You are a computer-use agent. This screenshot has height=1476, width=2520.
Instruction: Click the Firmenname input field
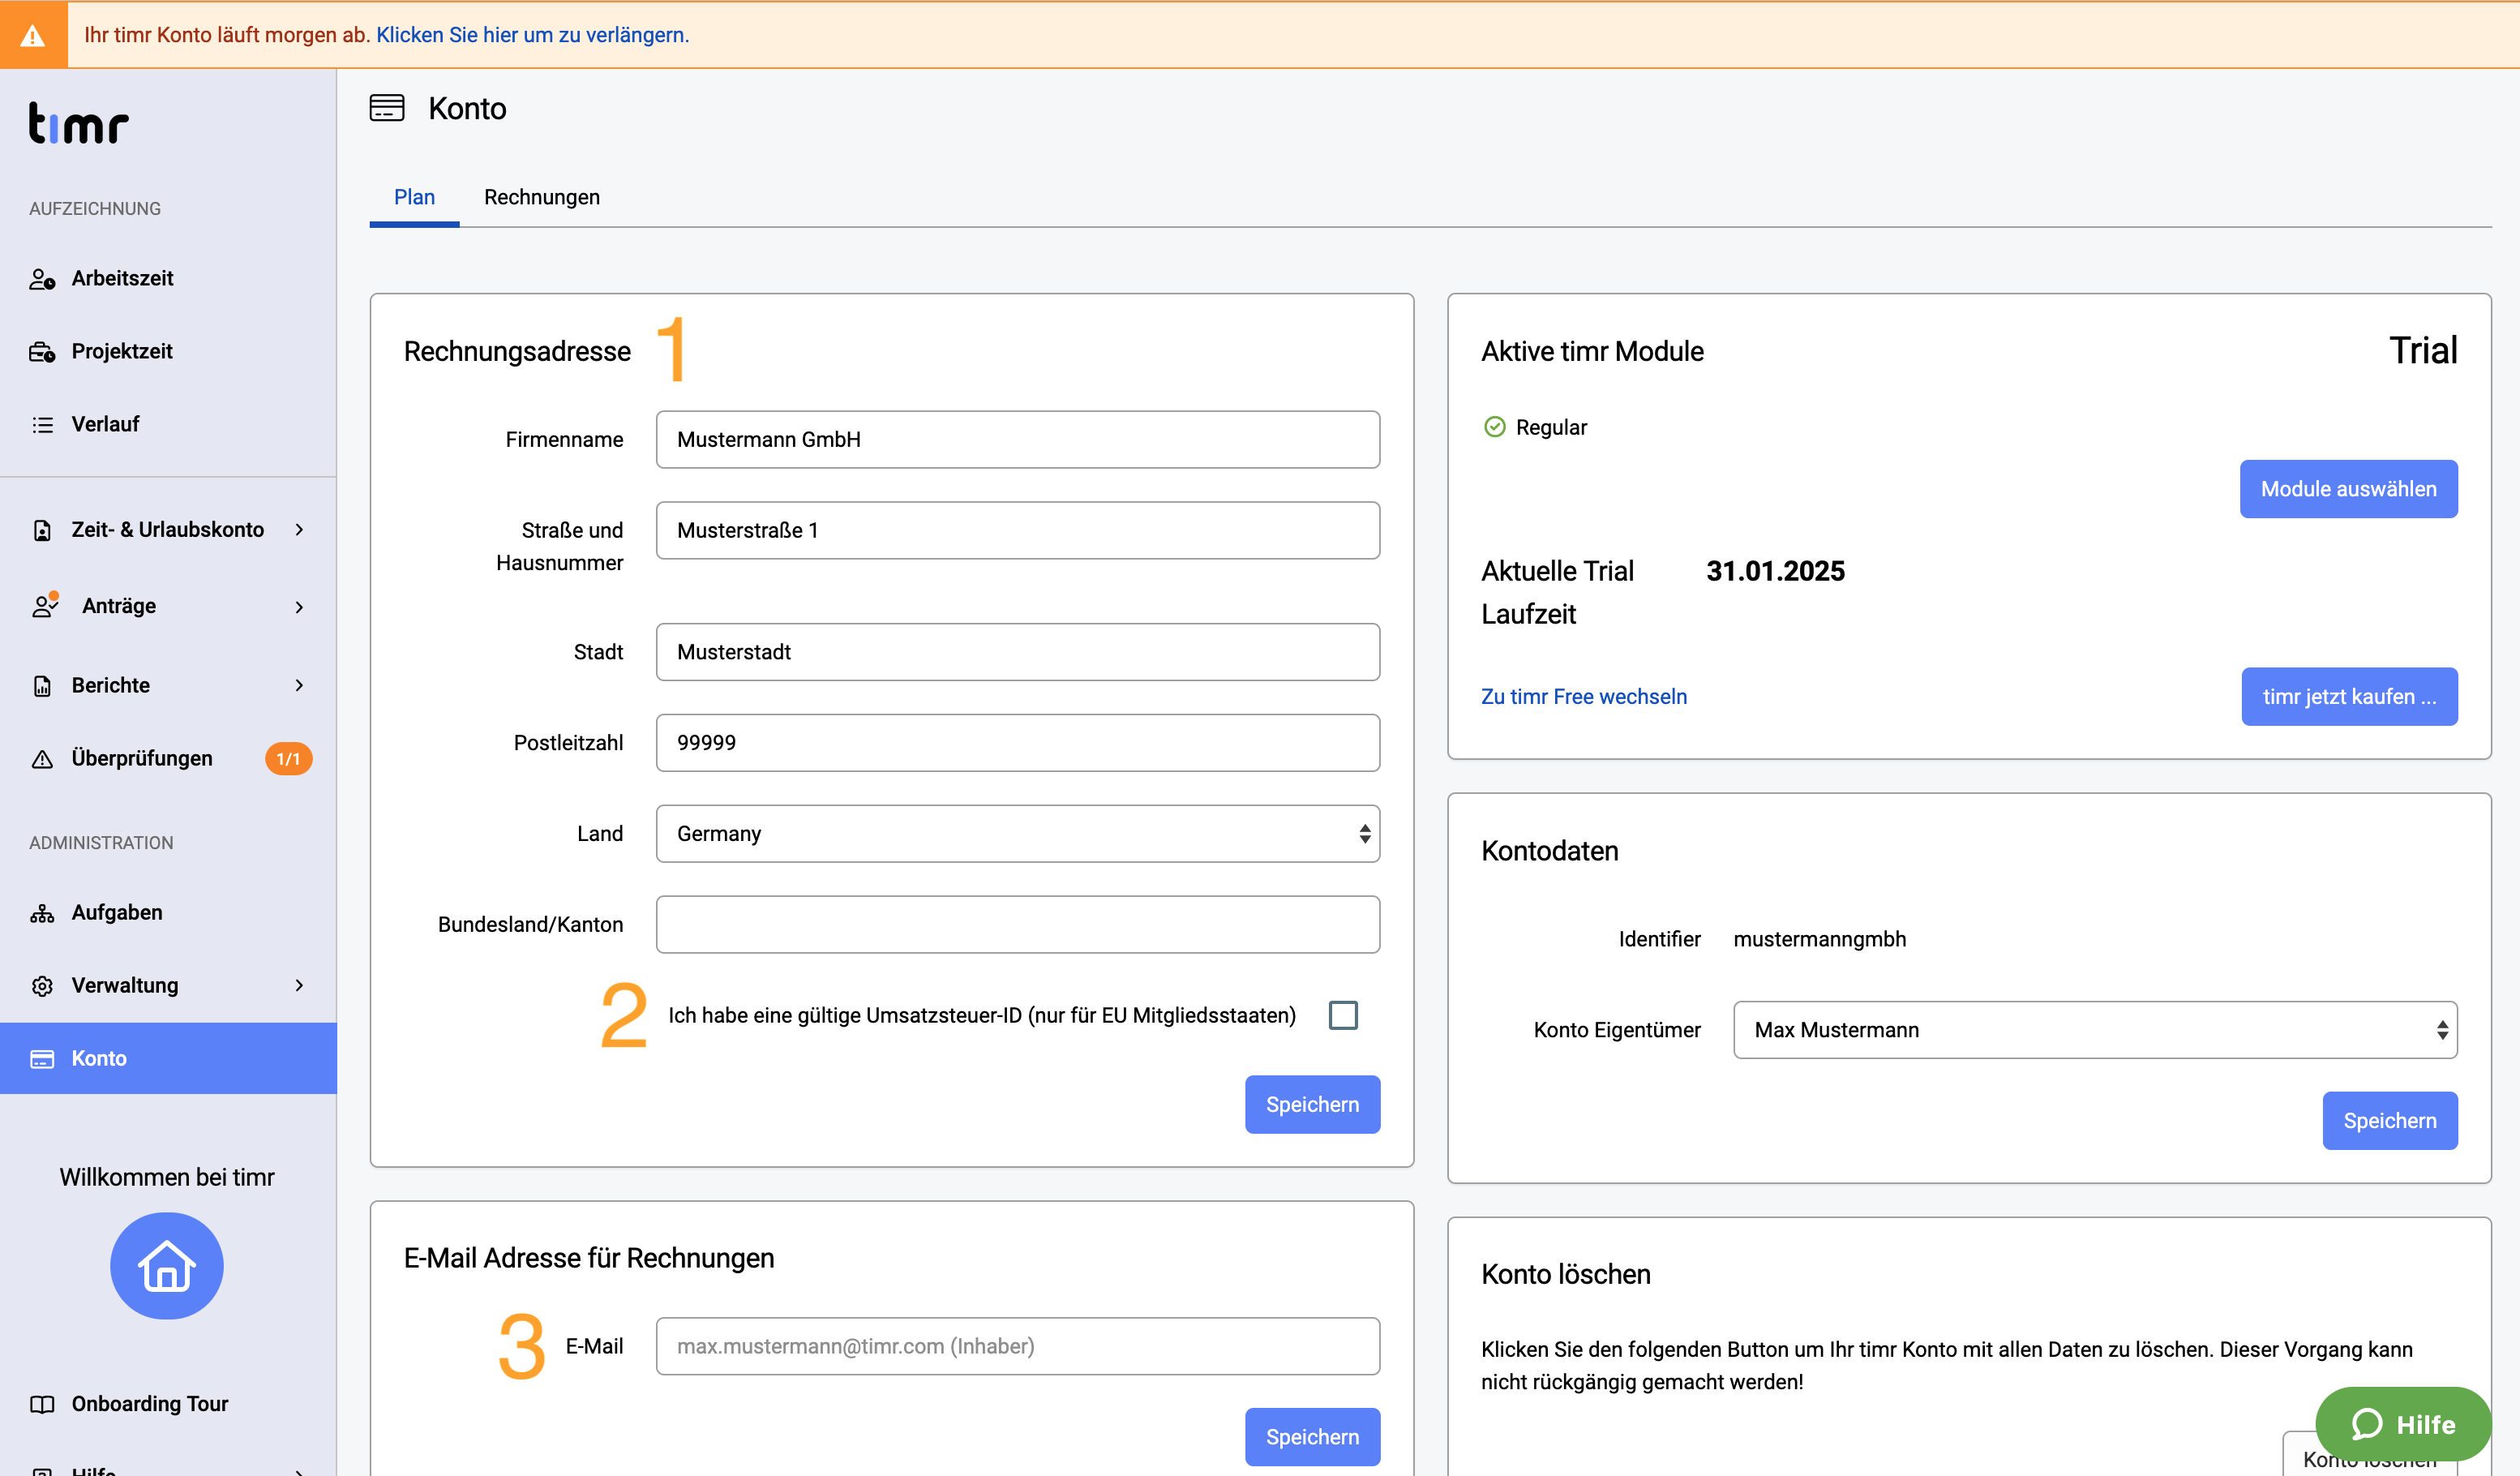coord(1018,440)
